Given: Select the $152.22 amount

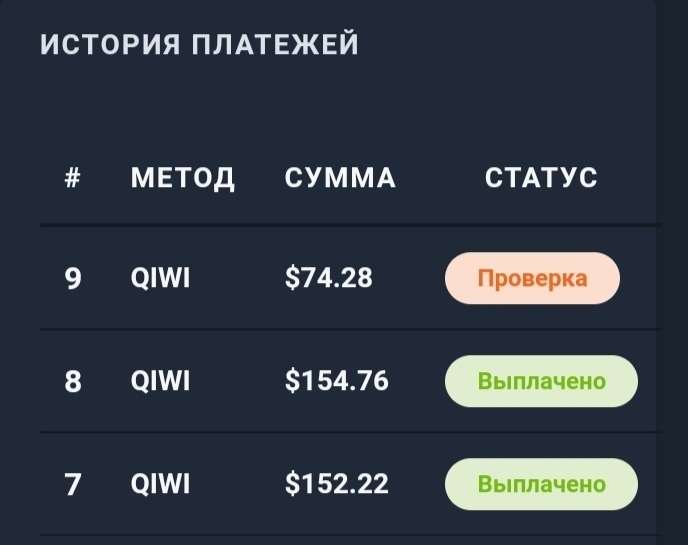Looking at the screenshot, I should pos(336,484).
